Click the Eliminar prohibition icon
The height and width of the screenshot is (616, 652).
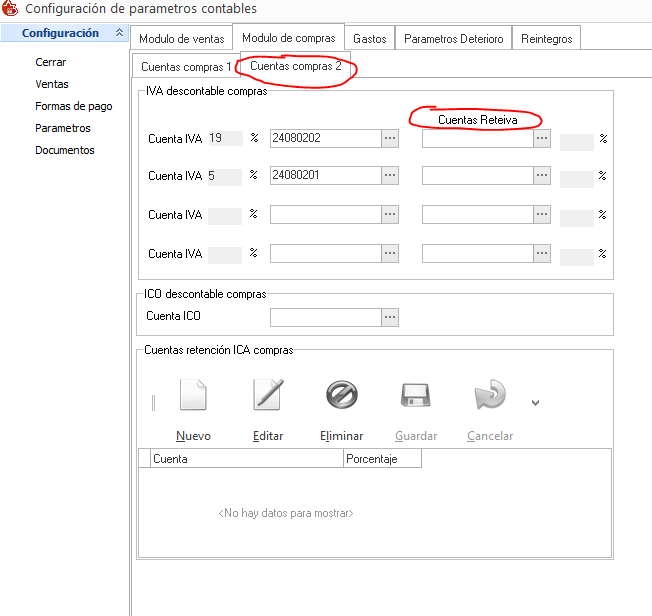pyautogui.click(x=342, y=396)
